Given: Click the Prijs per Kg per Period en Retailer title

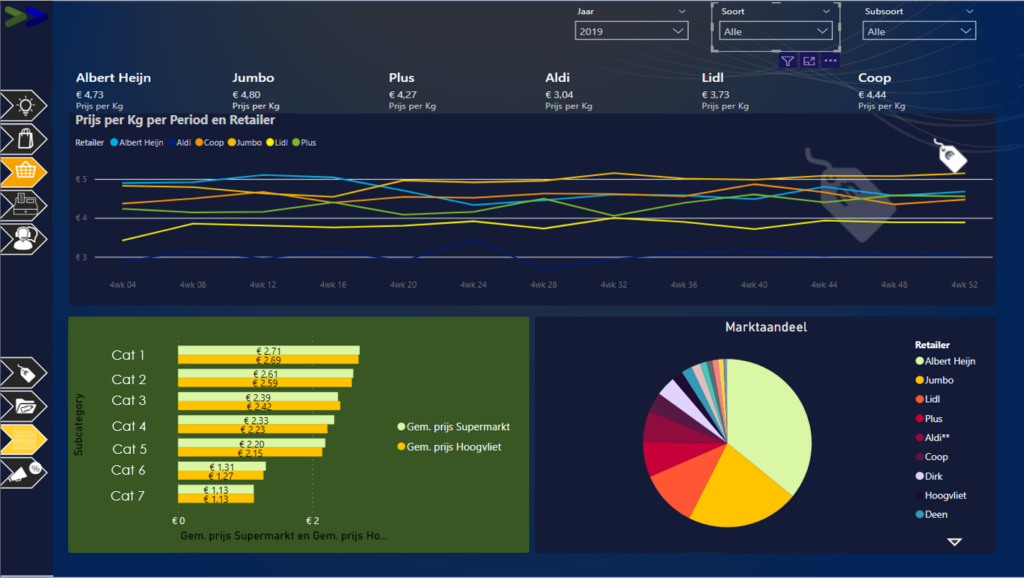Looking at the screenshot, I should (x=175, y=120).
